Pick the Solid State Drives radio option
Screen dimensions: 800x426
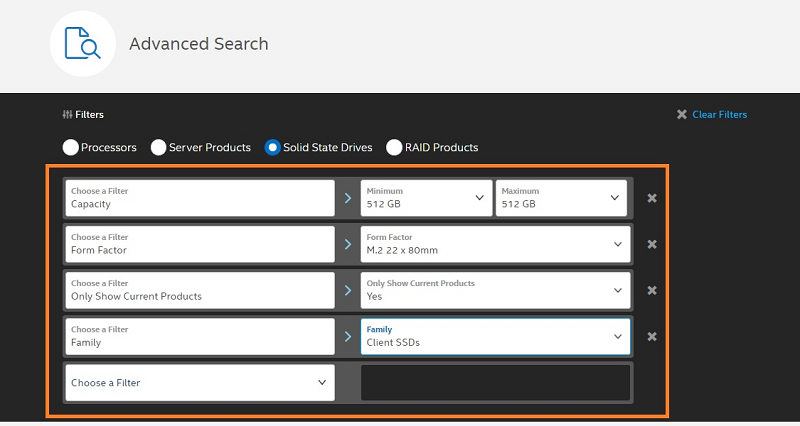pos(272,148)
